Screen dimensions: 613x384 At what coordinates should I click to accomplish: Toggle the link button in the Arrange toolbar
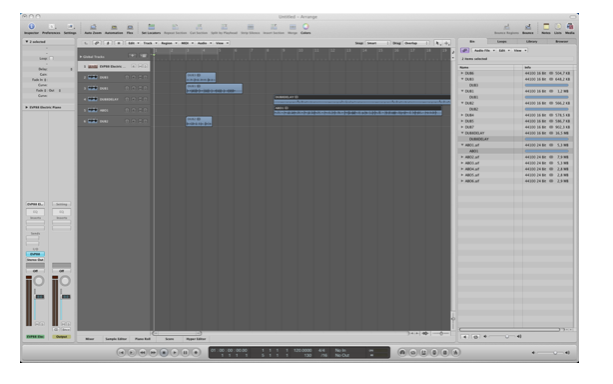(x=97, y=43)
